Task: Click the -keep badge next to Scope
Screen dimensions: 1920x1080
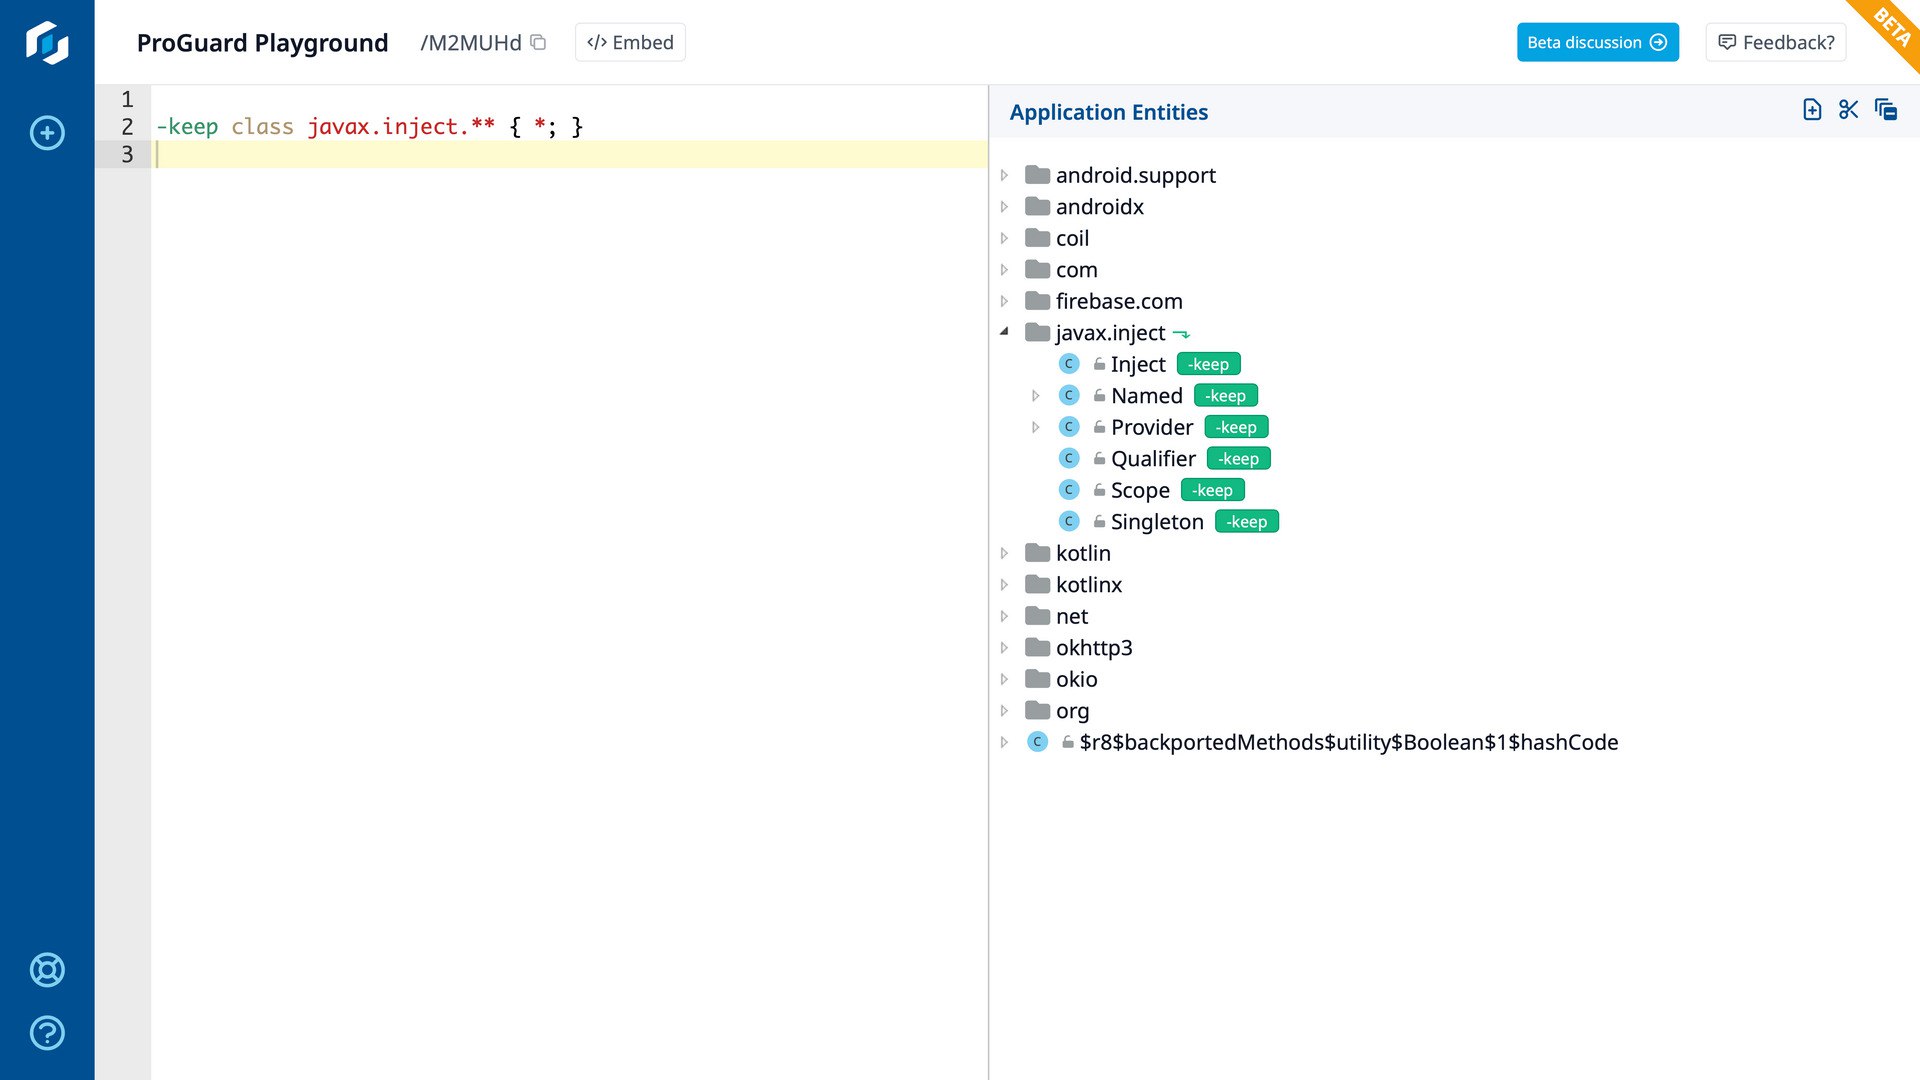Action: click(x=1212, y=490)
